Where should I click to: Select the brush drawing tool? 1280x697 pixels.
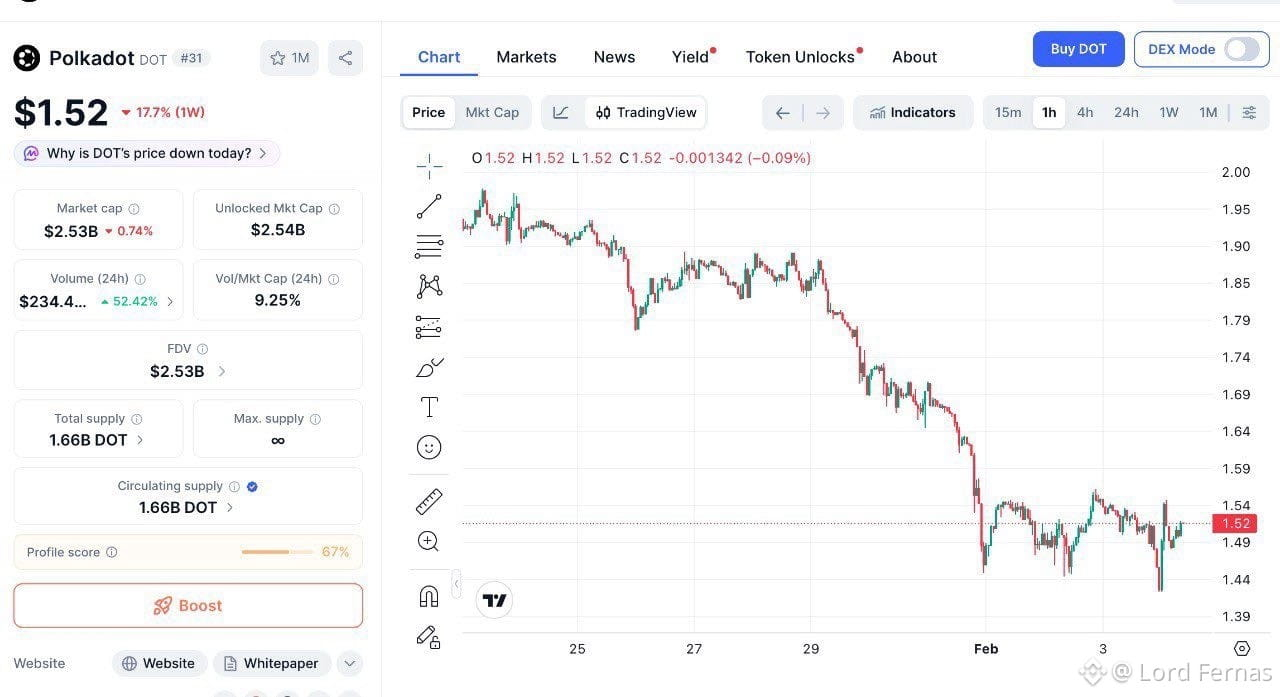pyautogui.click(x=429, y=367)
